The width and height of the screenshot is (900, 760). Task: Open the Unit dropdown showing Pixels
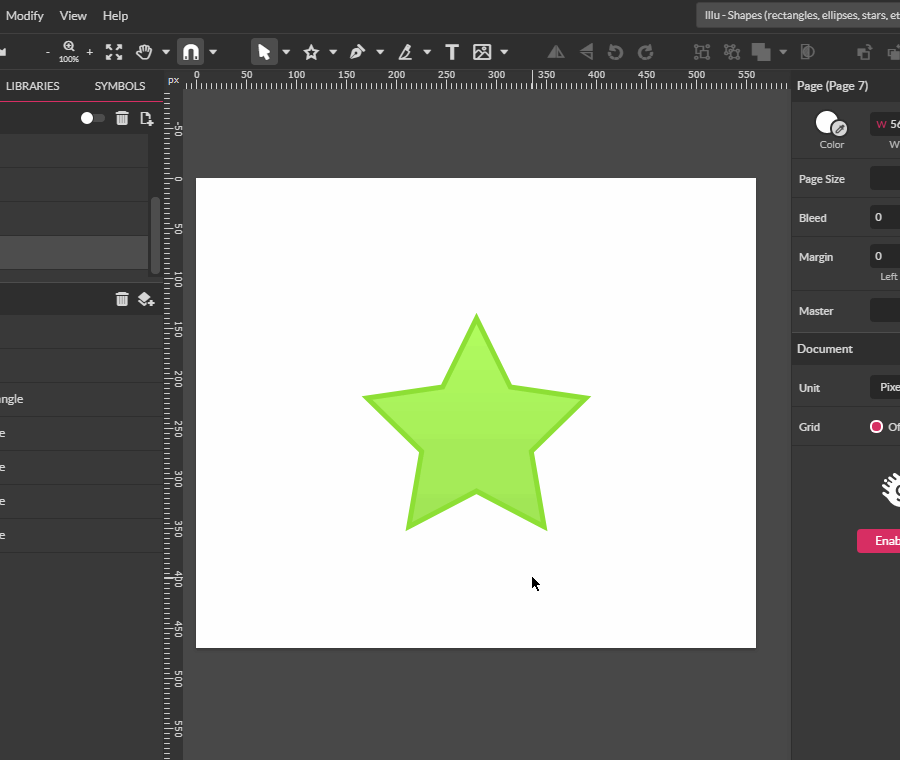pyautogui.click(x=886, y=388)
